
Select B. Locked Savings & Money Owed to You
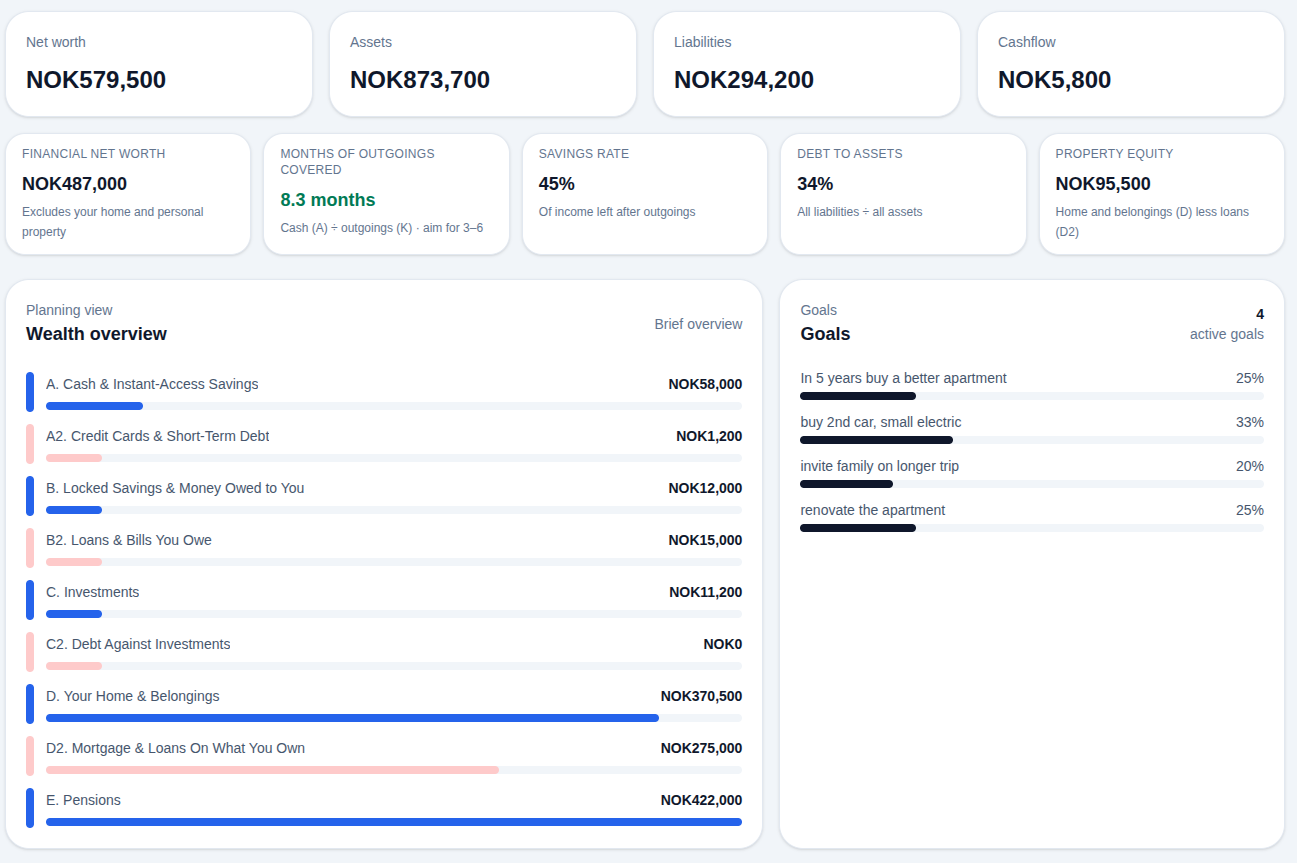[x=175, y=488]
